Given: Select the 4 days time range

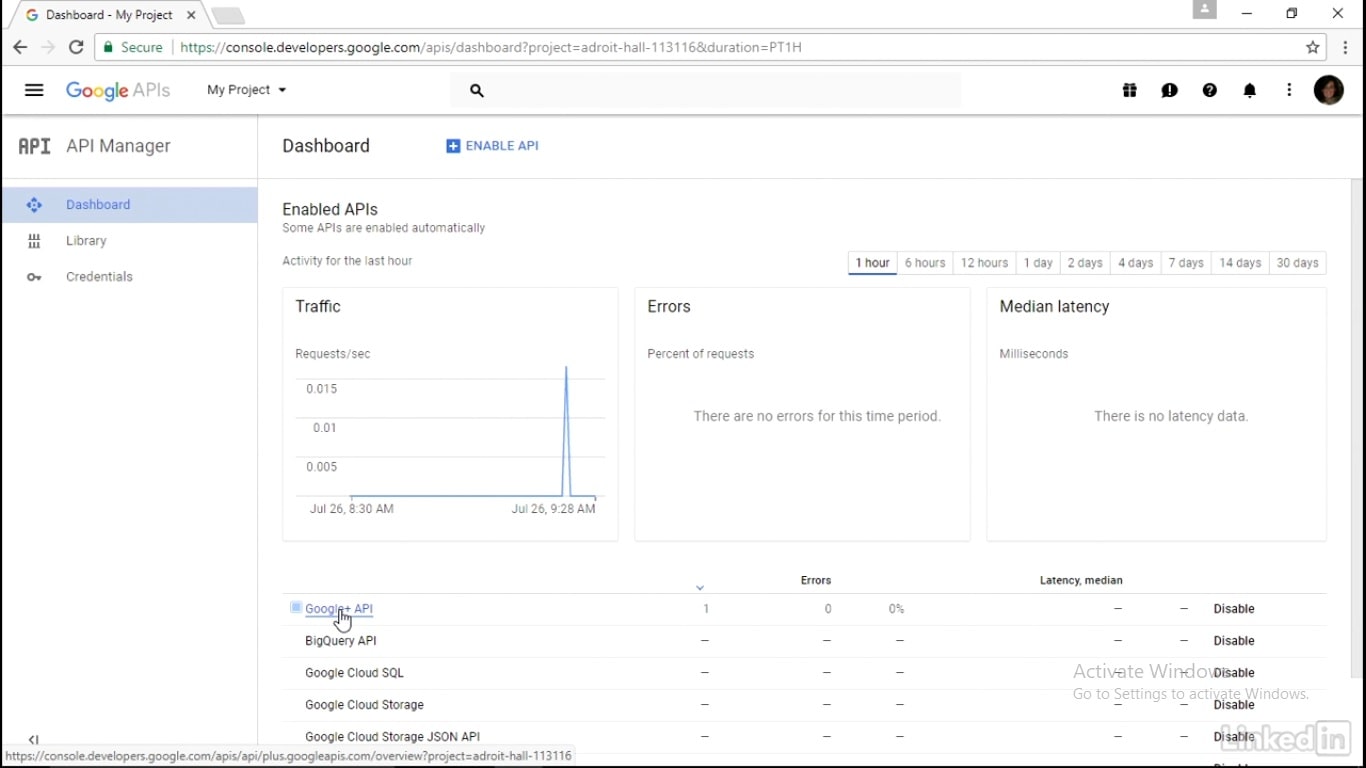Looking at the screenshot, I should pyautogui.click(x=1135, y=263).
